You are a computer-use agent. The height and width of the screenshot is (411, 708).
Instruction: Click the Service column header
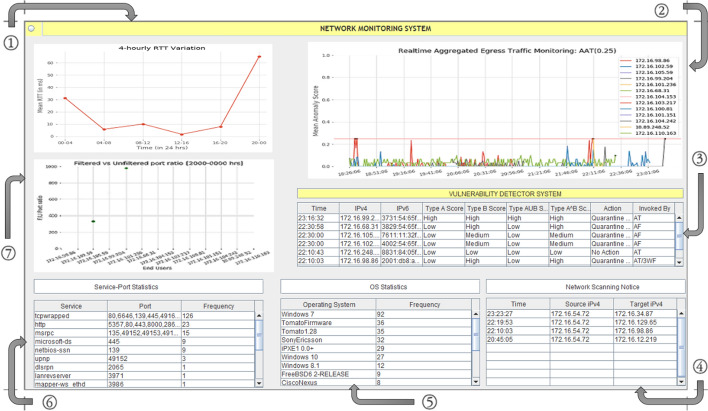click(71, 306)
